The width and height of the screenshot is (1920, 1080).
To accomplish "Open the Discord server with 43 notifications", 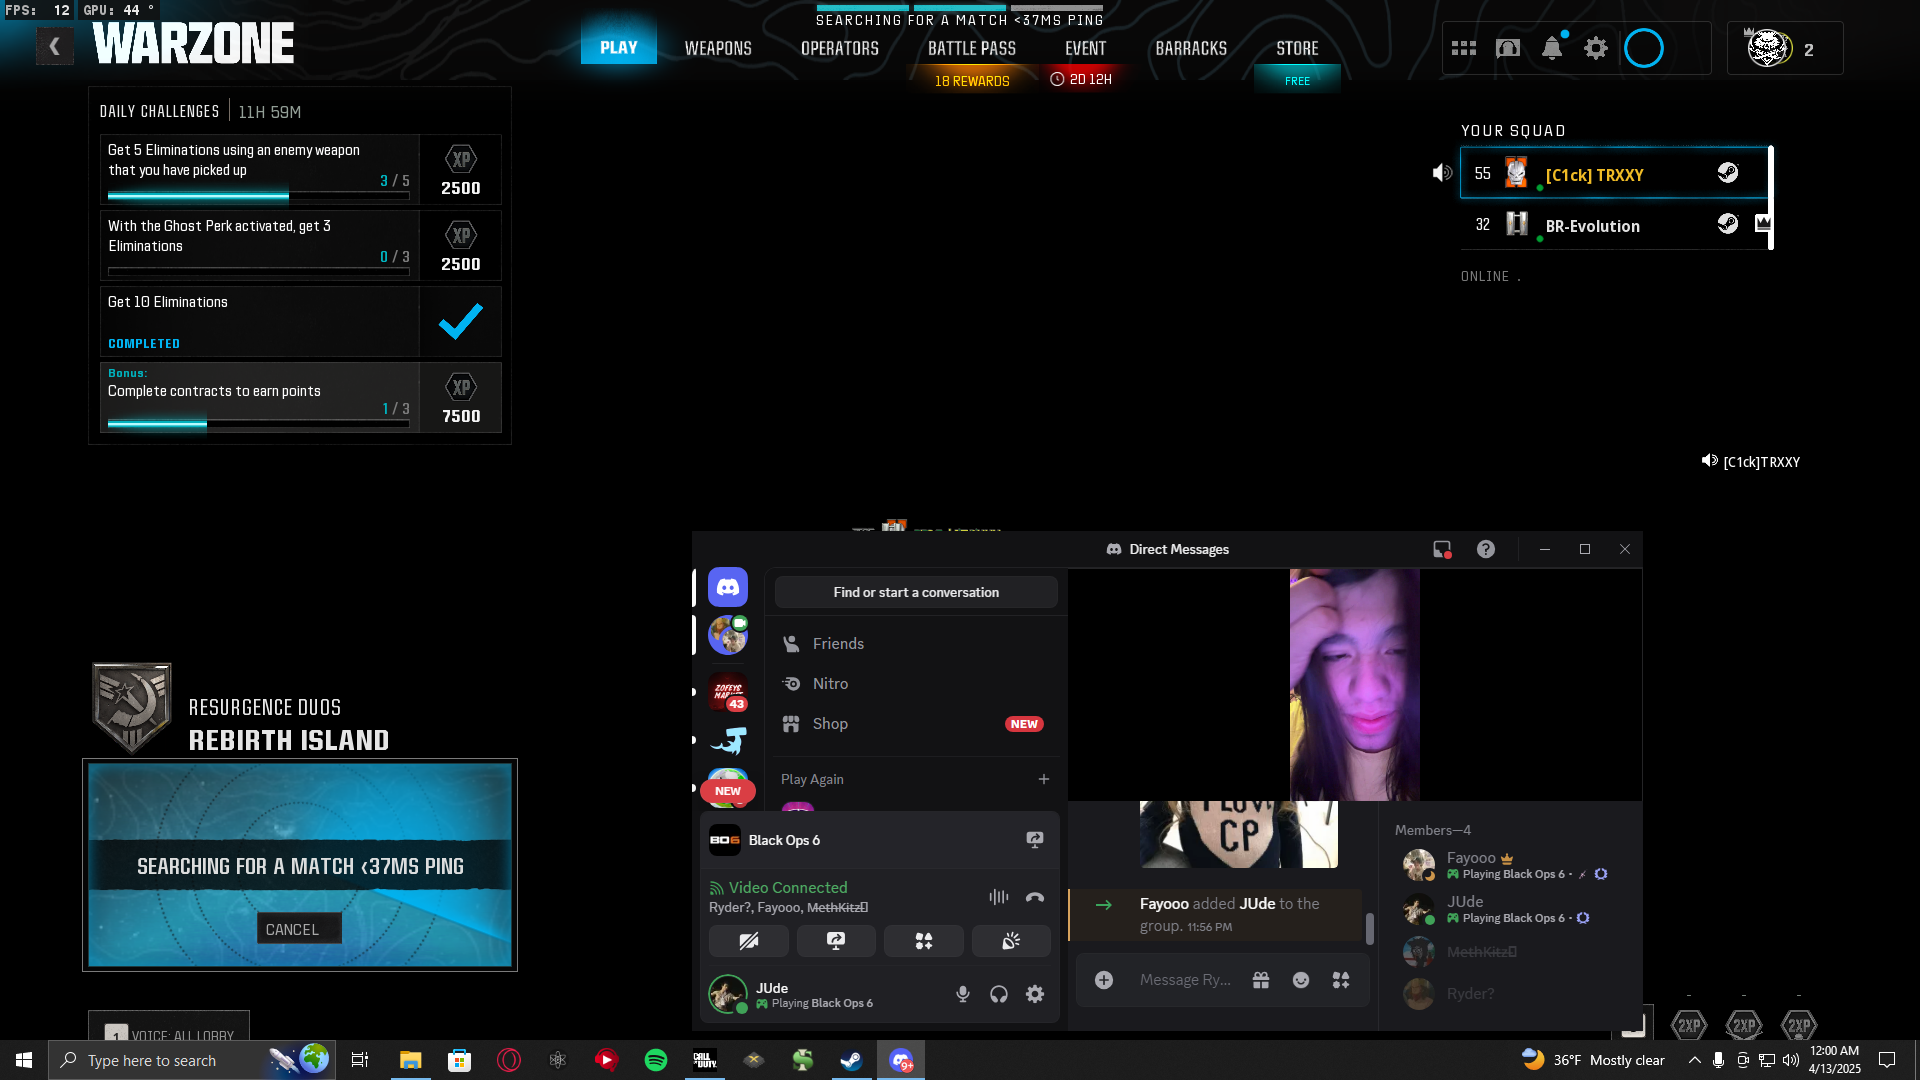I will 728,692.
